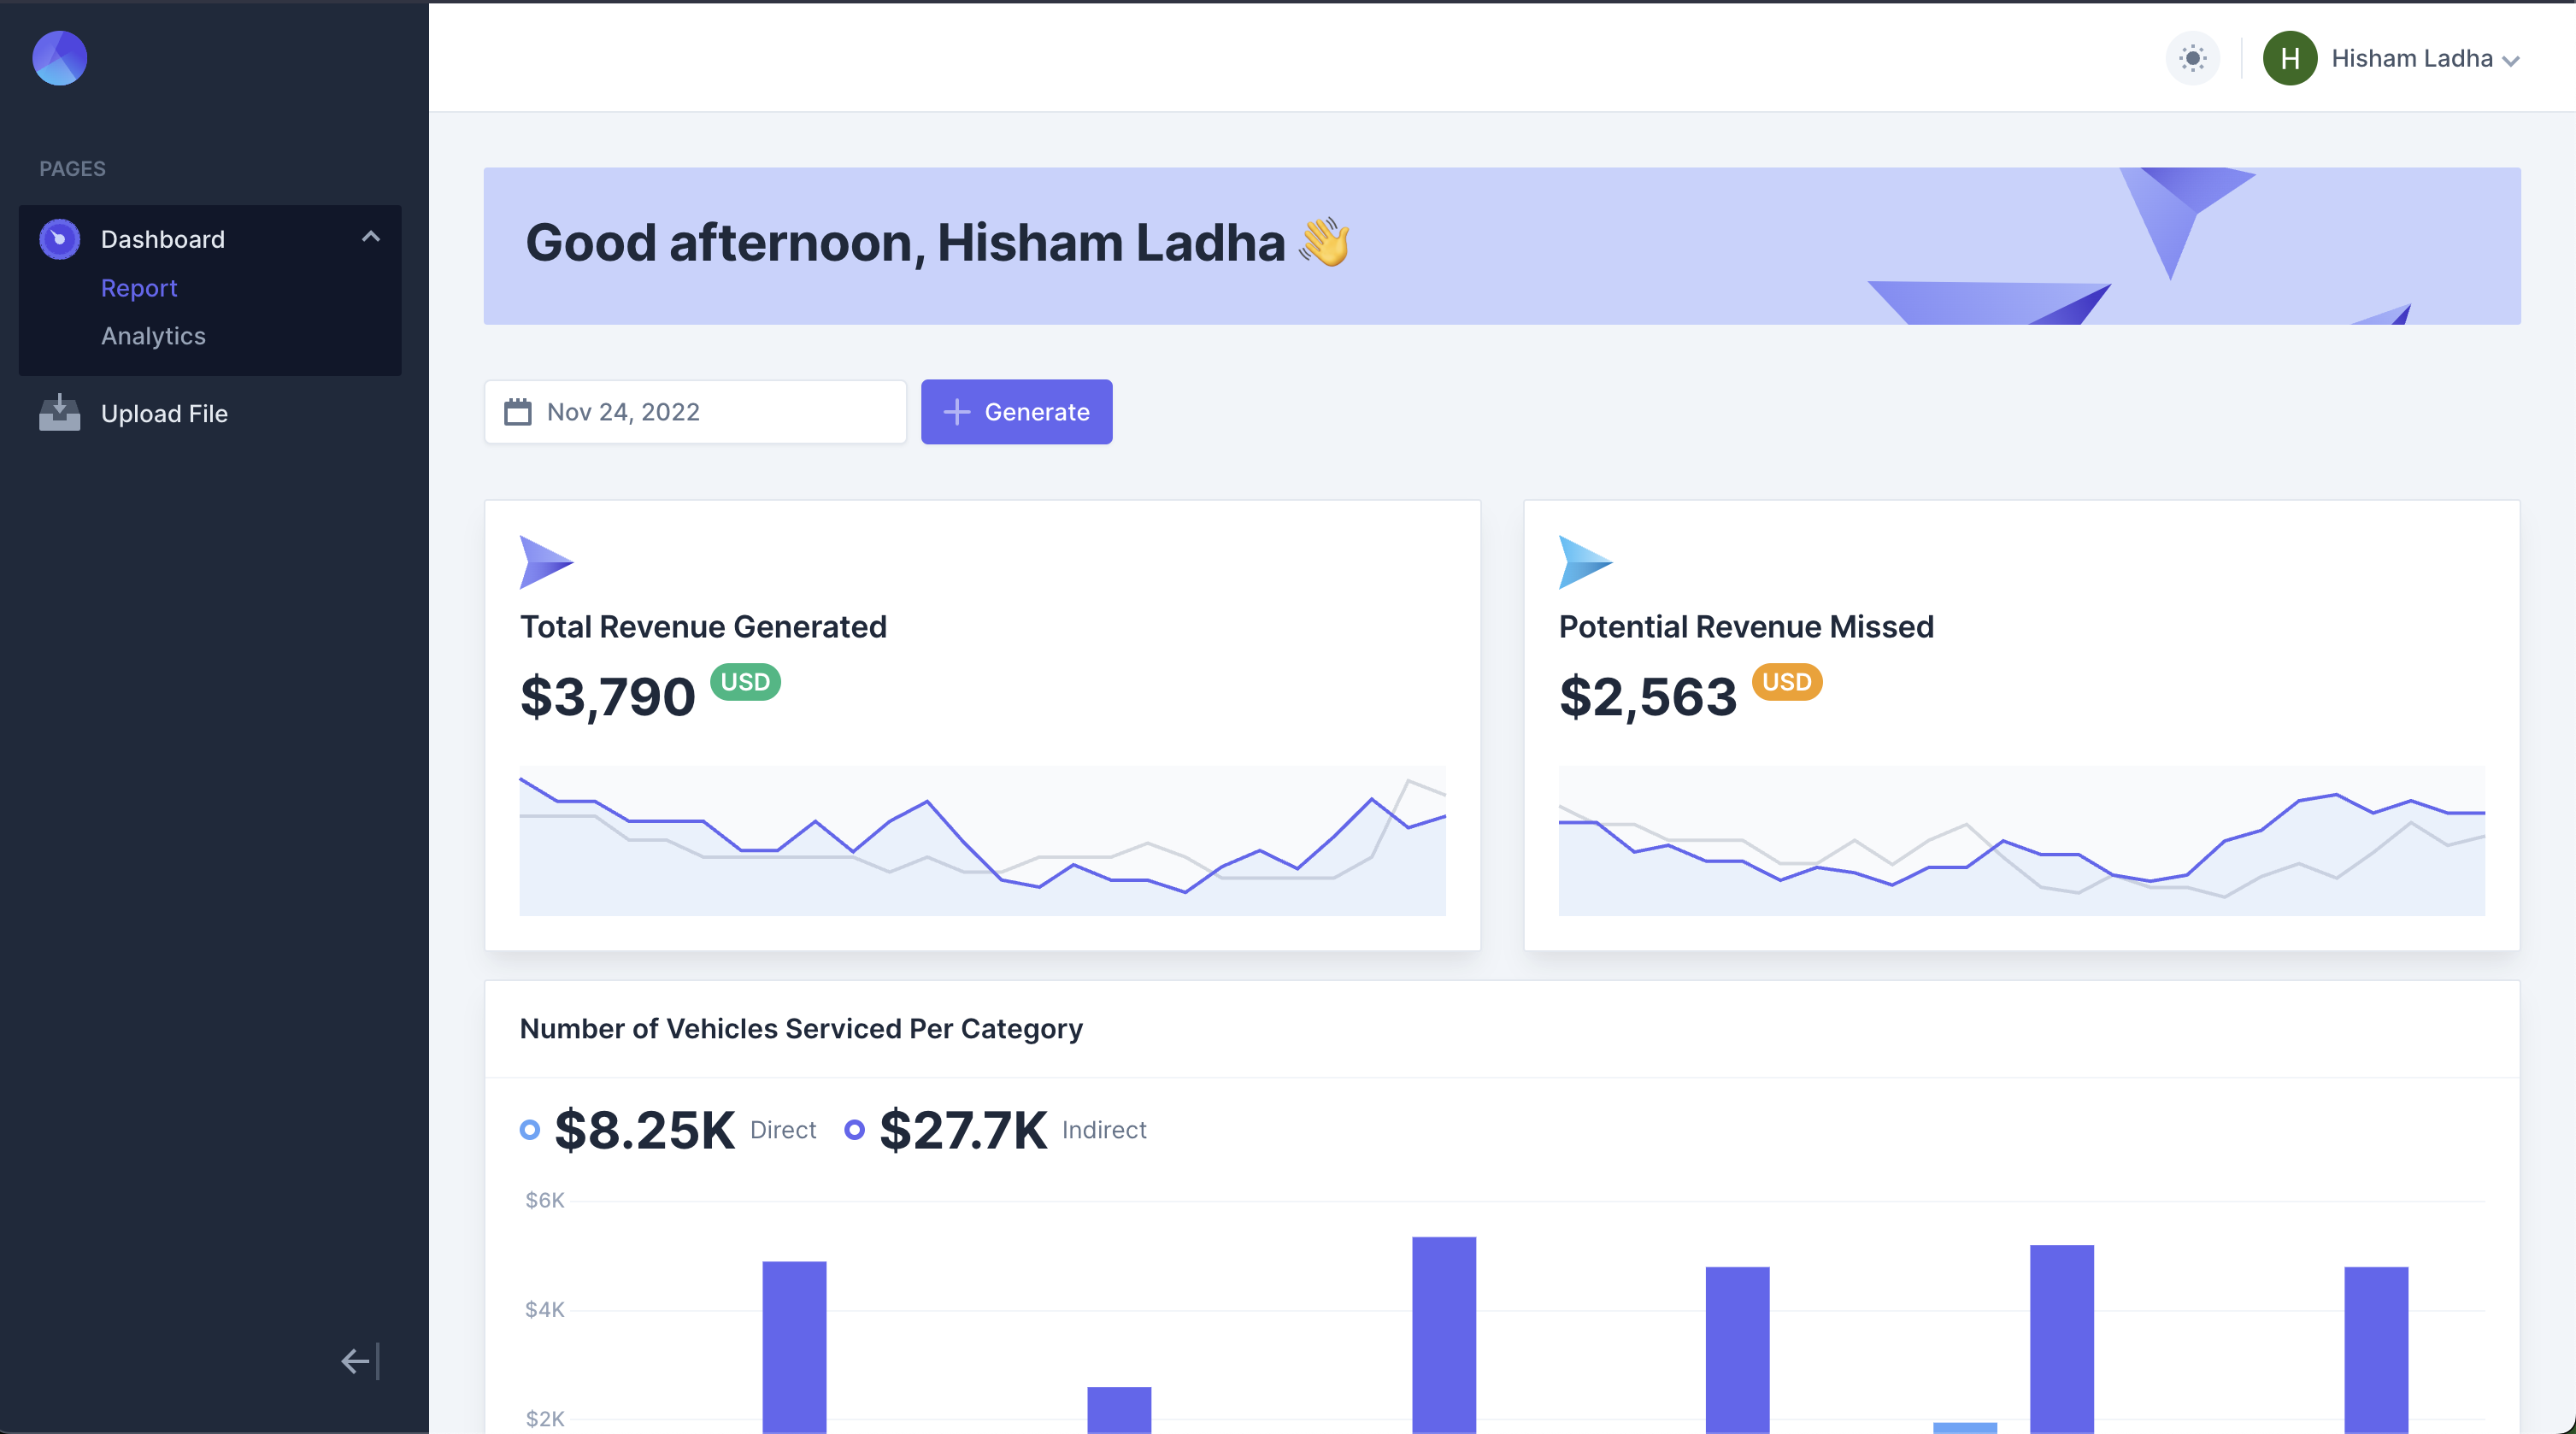Toggle the Indirect series legend marker
The height and width of the screenshot is (1434, 2576).
coord(854,1130)
